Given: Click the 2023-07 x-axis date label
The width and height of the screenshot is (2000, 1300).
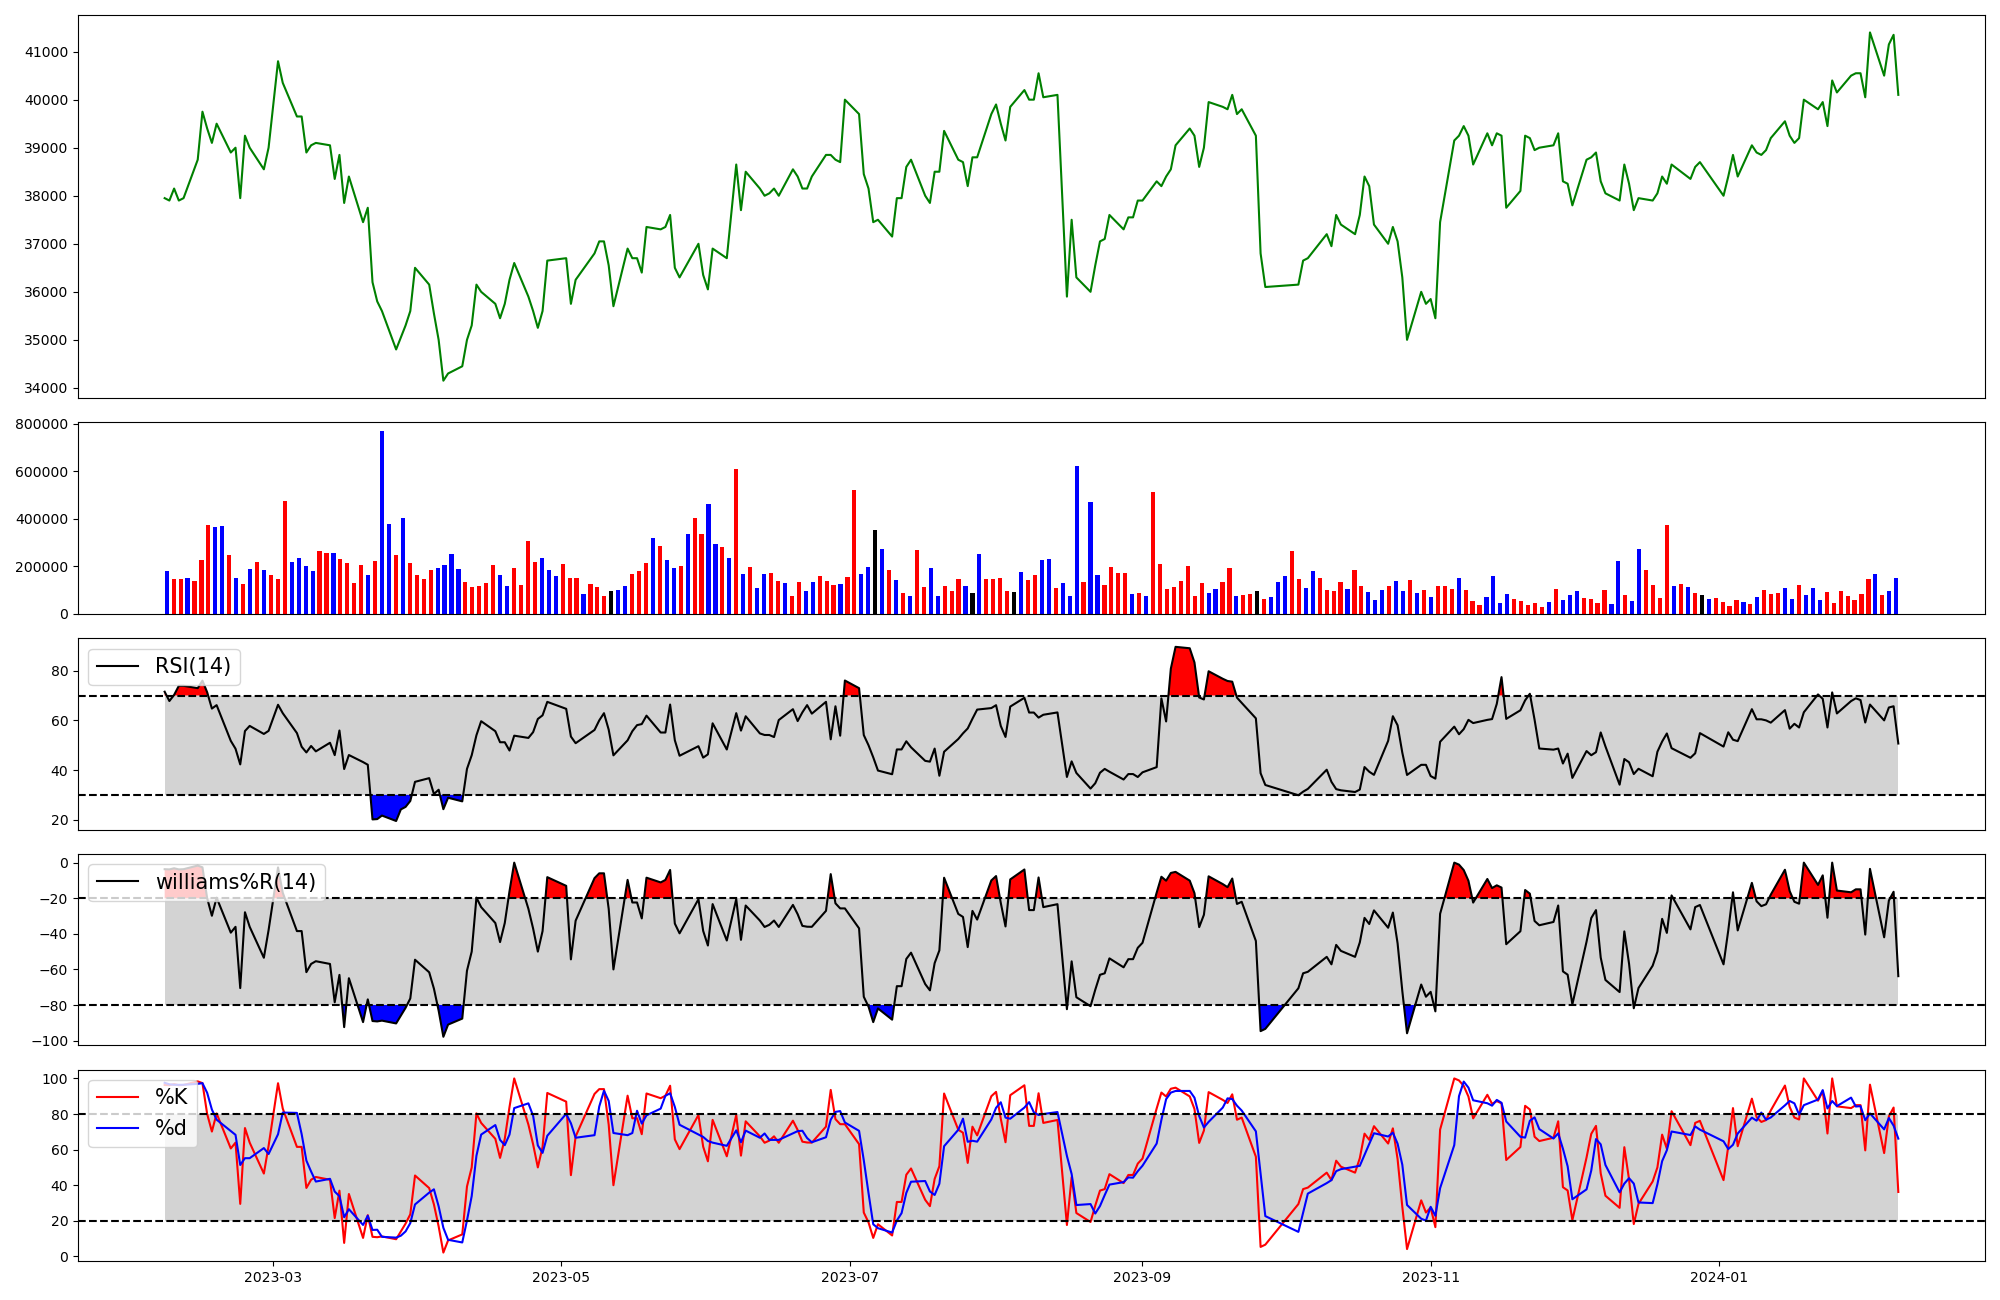Looking at the screenshot, I should coord(850,1277).
